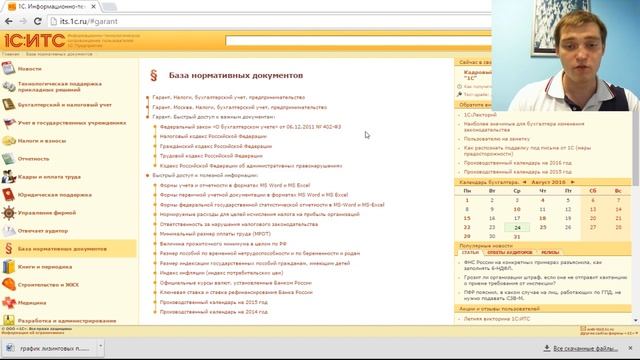This screenshot has width=640, height=360.
Task: Open the Кадры и оплата труда icon
Action: pos(8,177)
